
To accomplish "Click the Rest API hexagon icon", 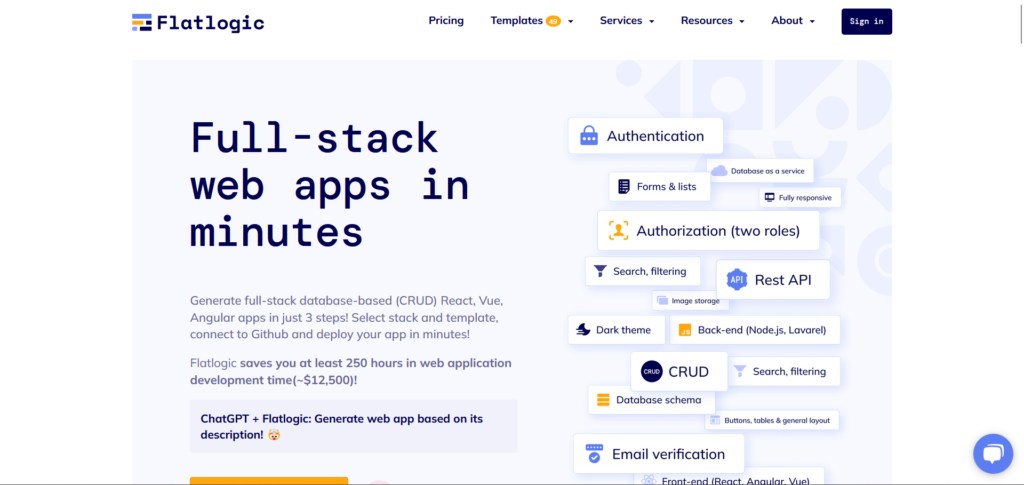I will coord(737,280).
